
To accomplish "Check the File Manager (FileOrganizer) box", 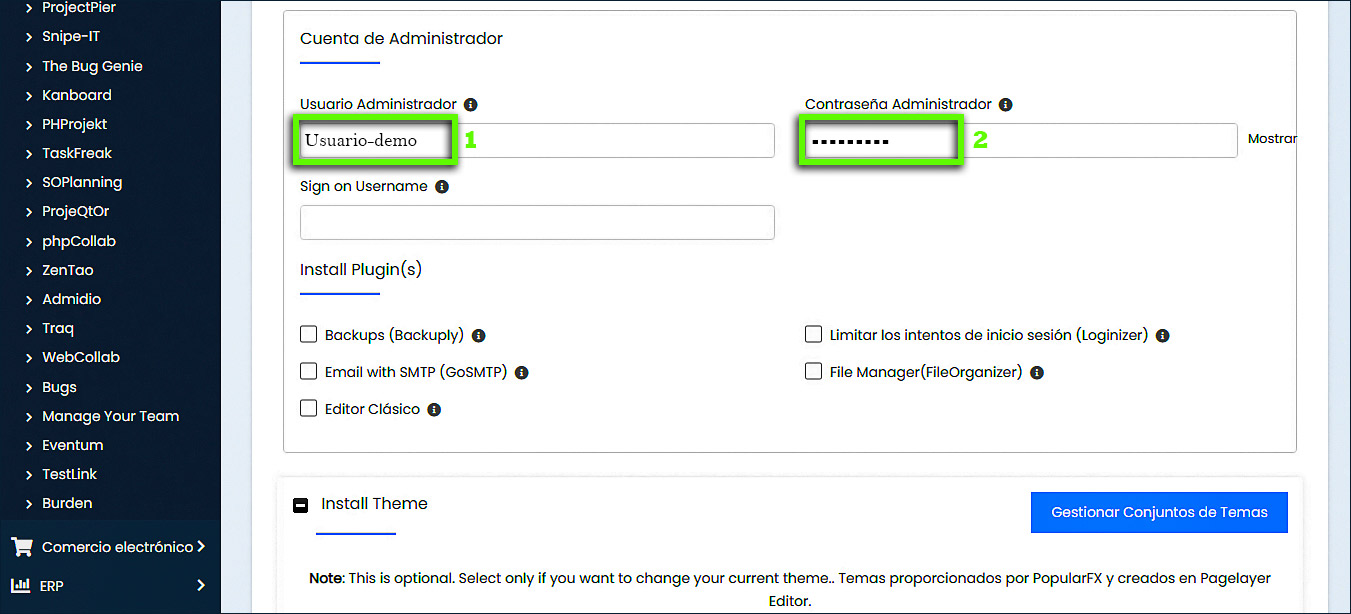I will (x=814, y=372).
